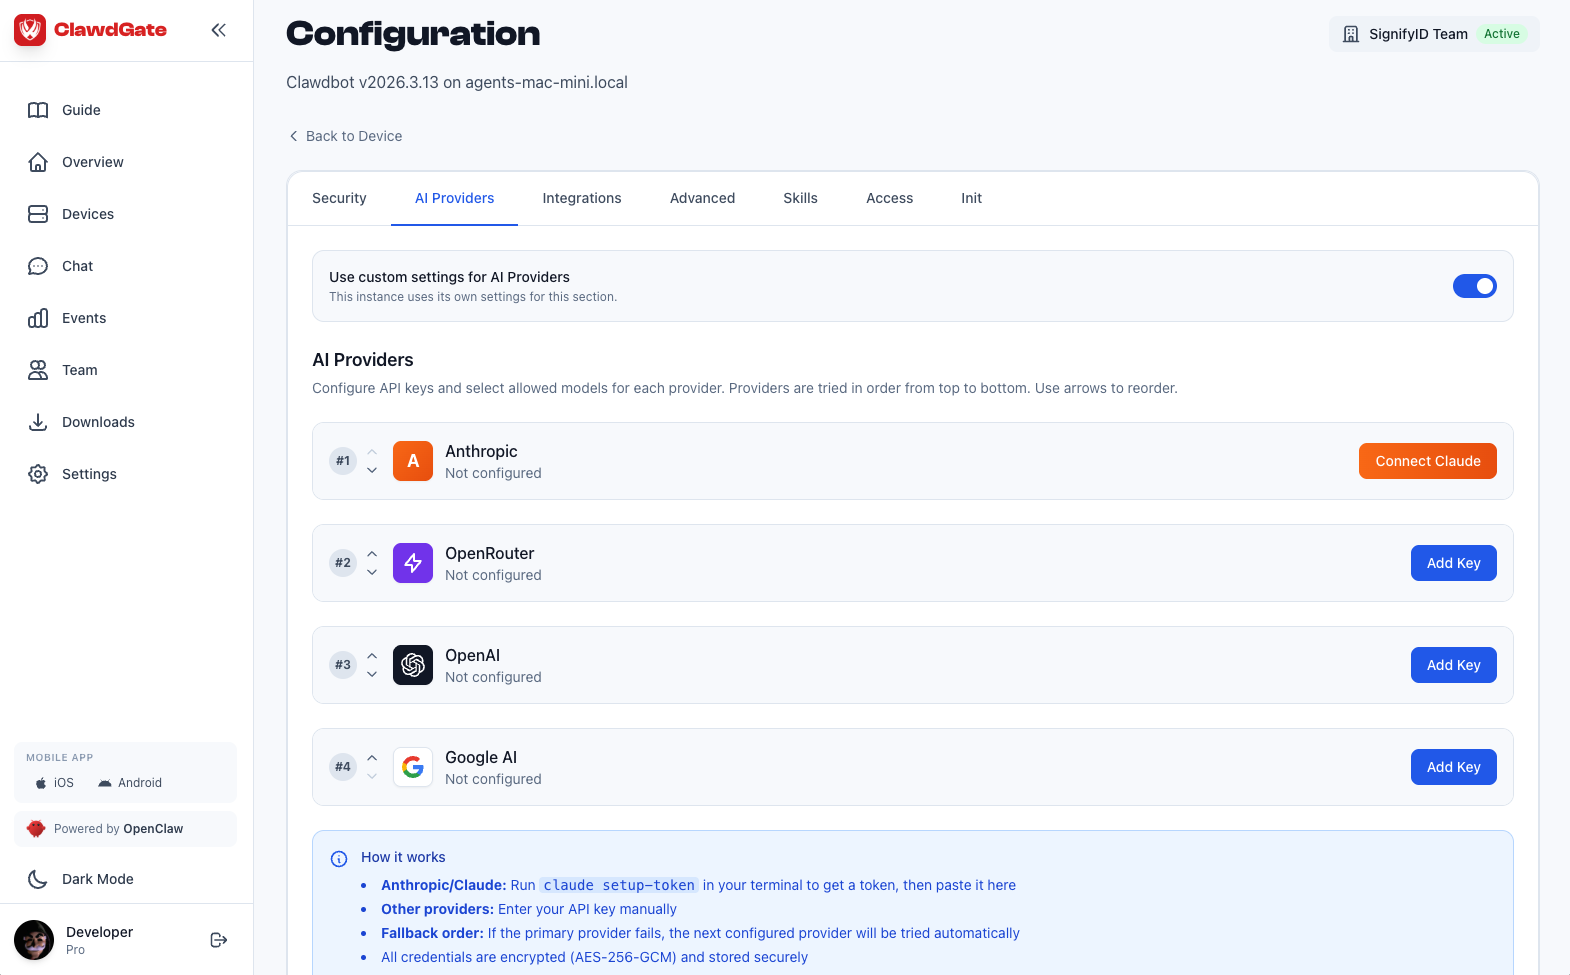Go Back to Device

[345, 136]
